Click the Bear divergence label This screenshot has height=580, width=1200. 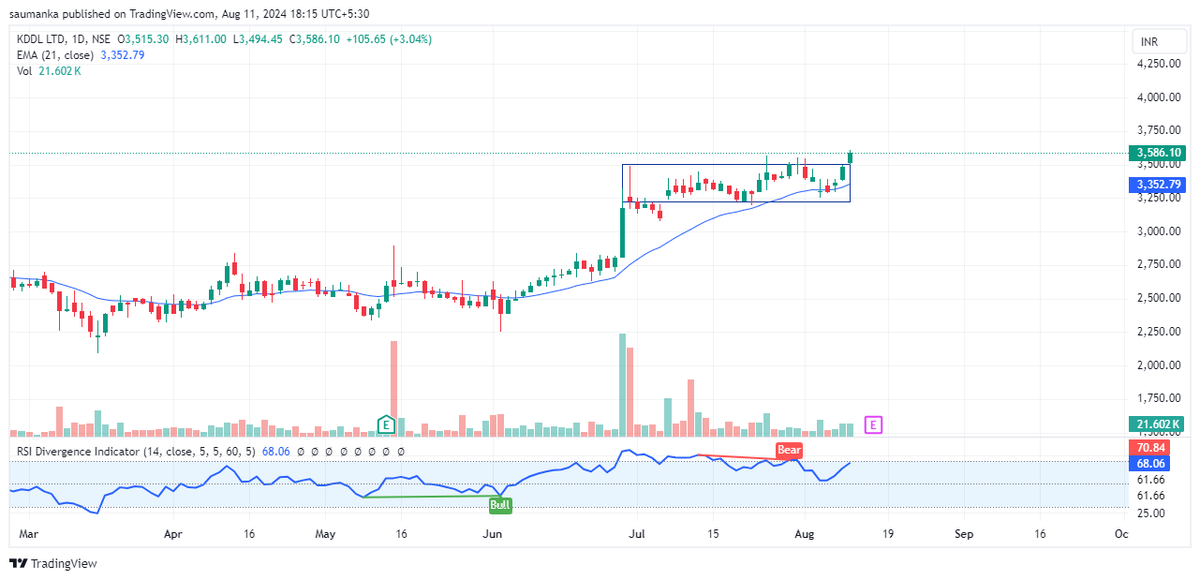tap(790, 451)
